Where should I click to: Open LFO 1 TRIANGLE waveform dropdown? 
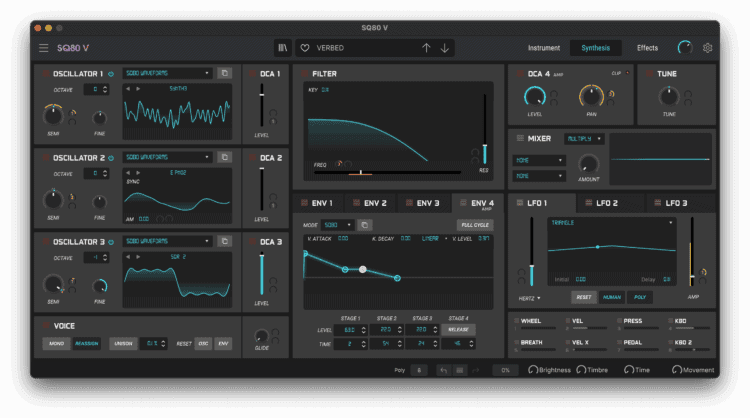(612, 223)
